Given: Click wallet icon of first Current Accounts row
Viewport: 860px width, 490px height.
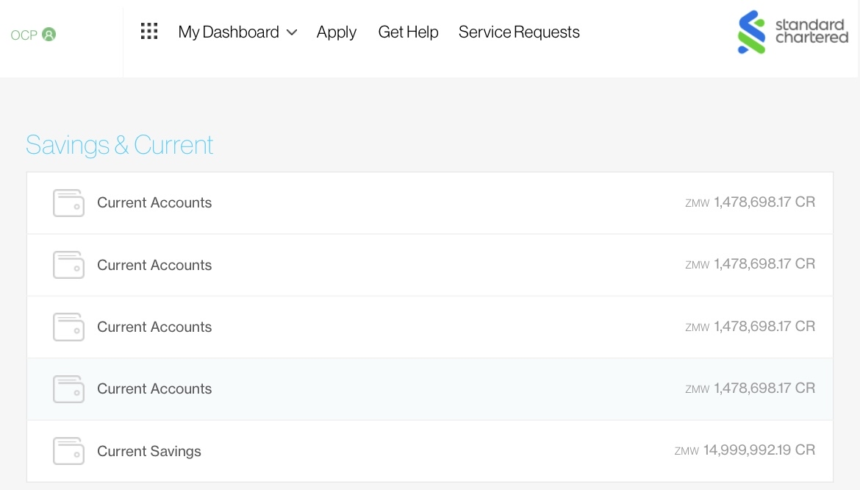Looking at the screenshot, I should (68, 203).
